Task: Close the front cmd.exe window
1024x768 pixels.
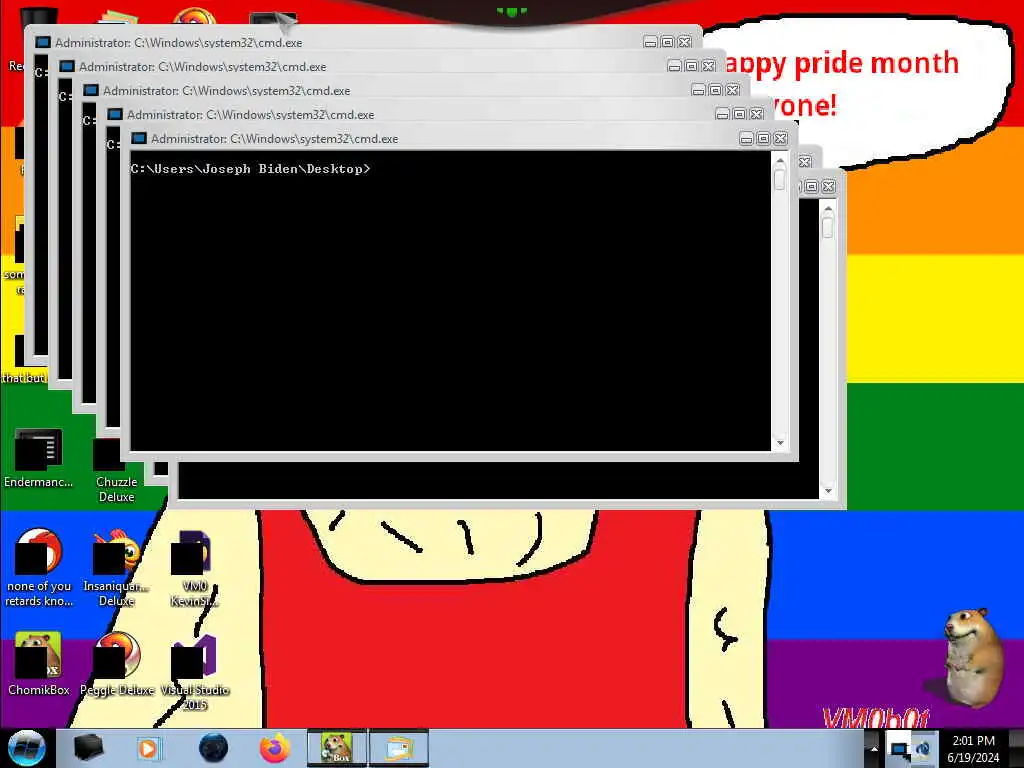Action: [780, 138]
